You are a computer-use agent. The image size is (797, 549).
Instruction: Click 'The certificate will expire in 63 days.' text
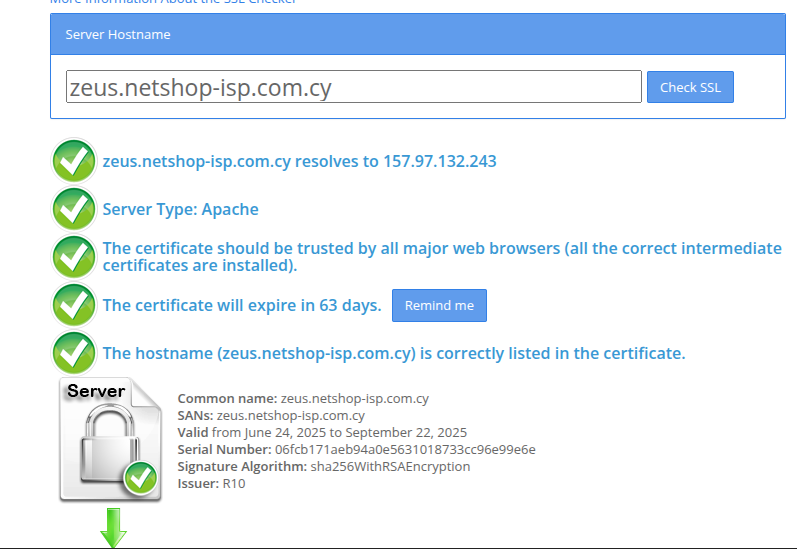[x=242, y=305]
